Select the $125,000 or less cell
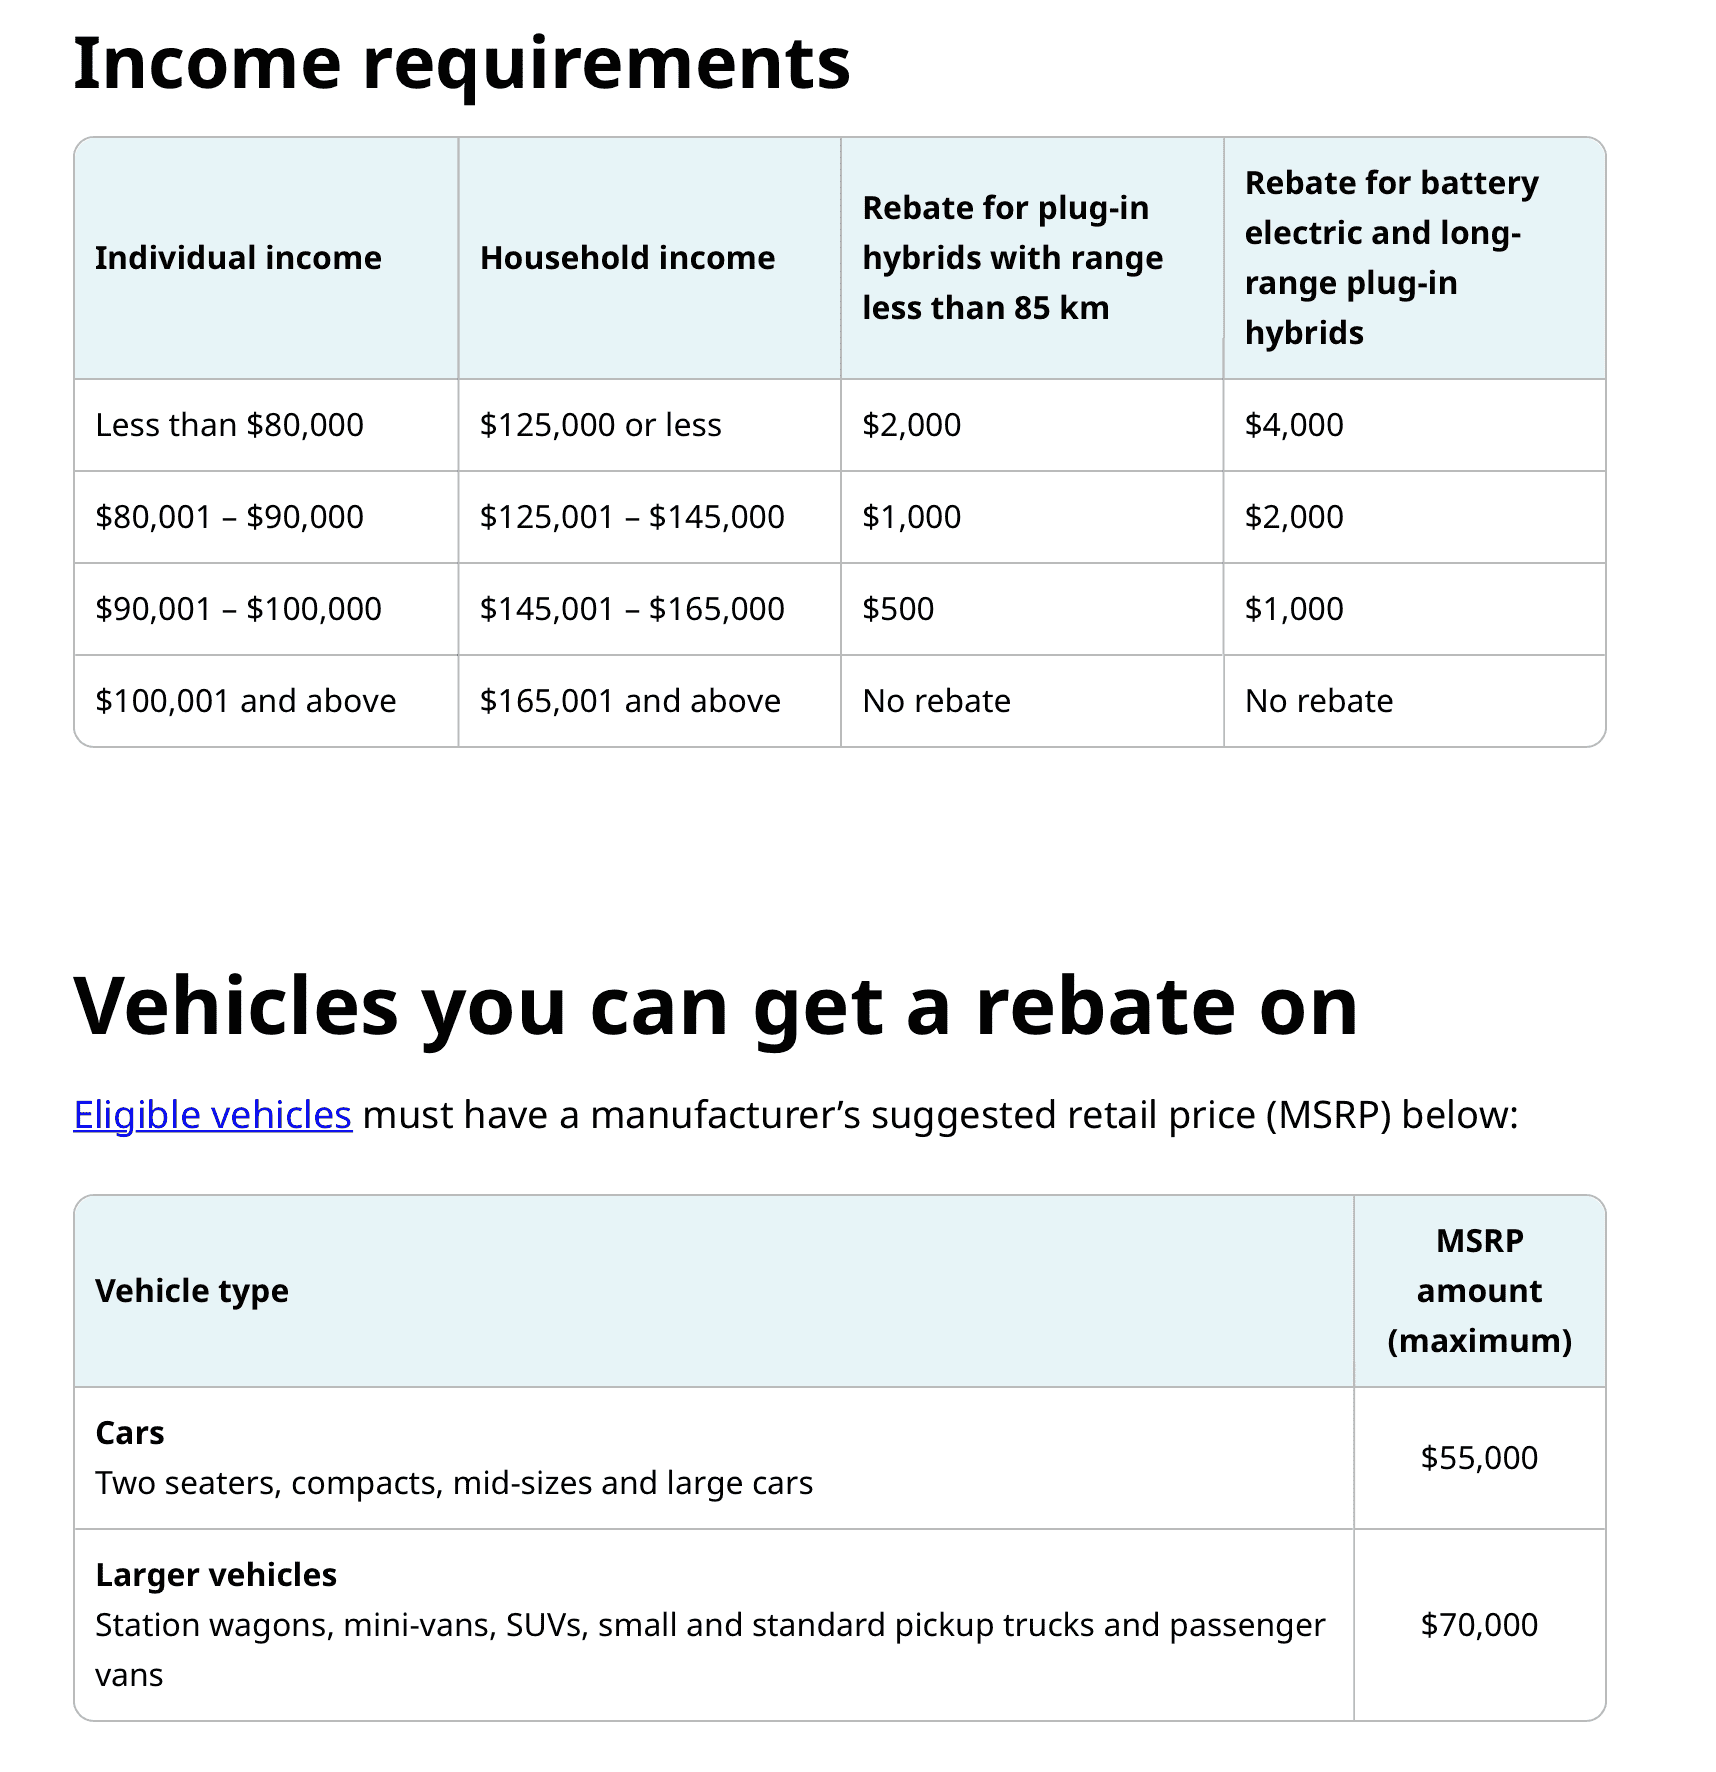Viewport: 1716px width, 1772px height. pyautogui.click(x=600, y=425)
